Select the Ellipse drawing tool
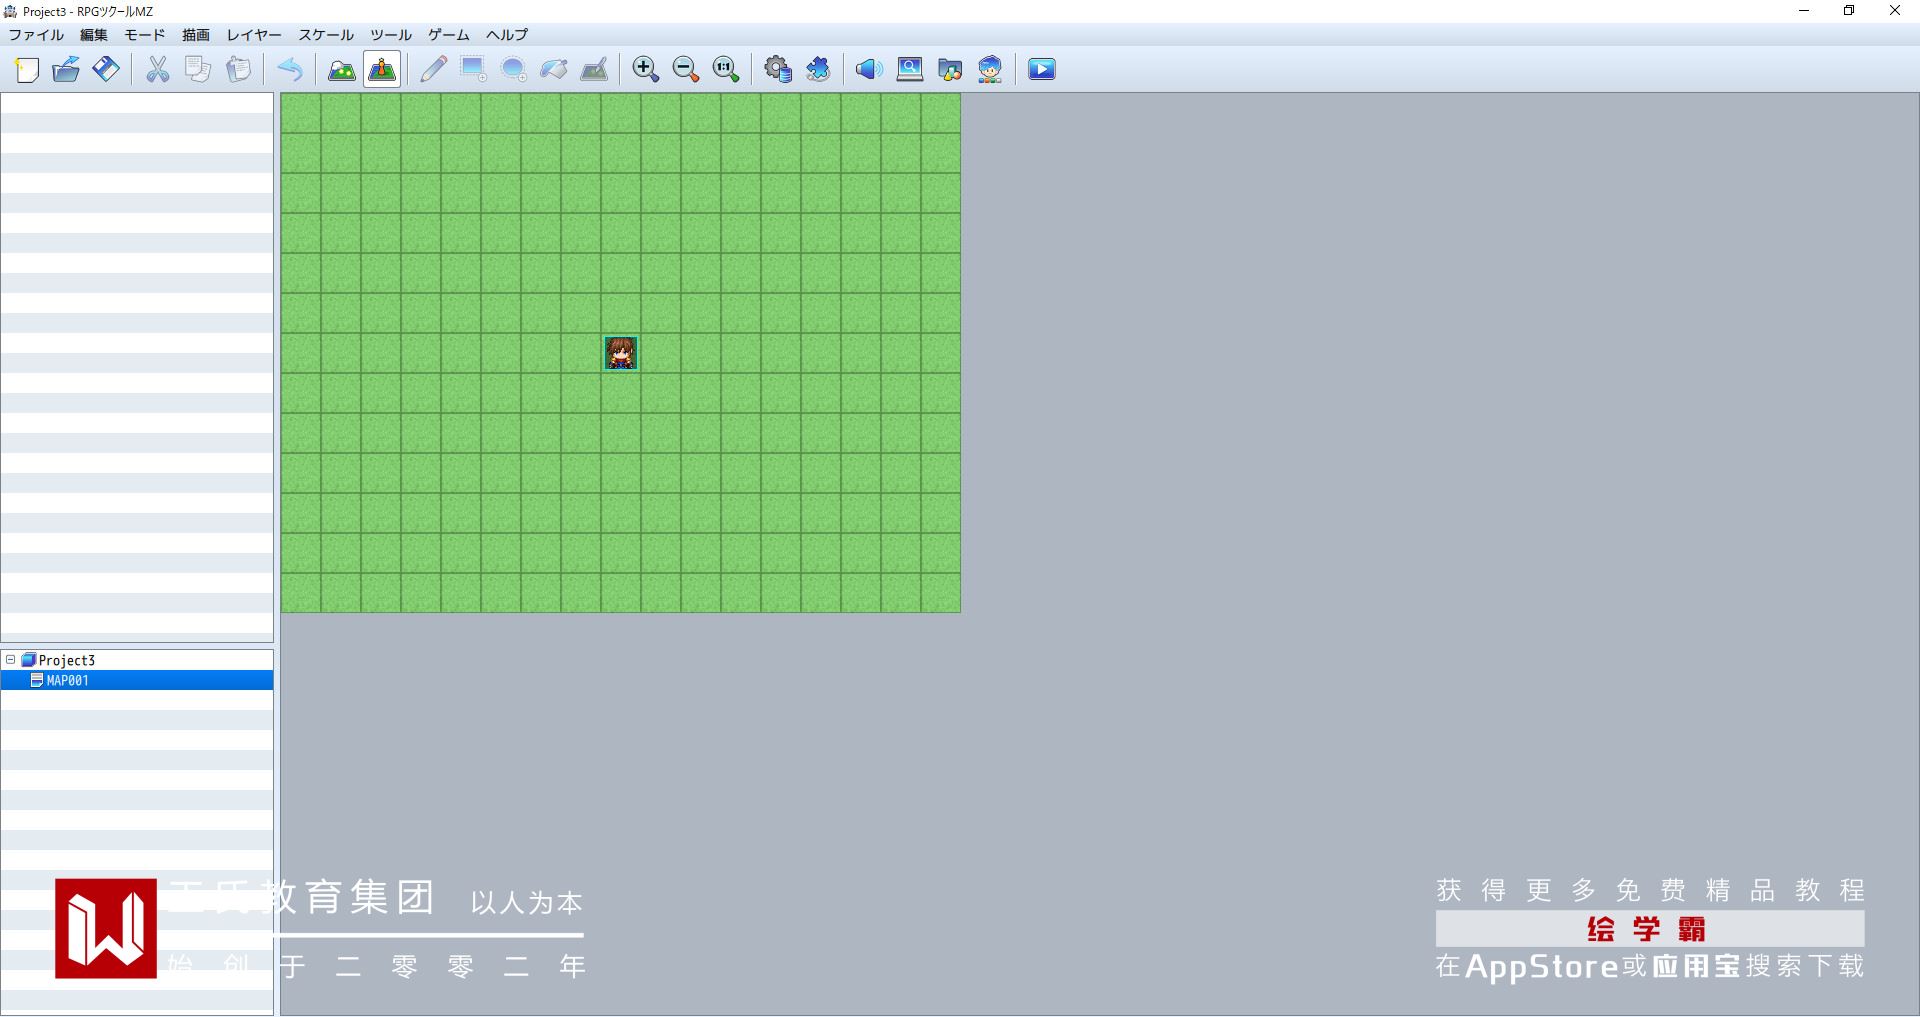The image size is (1920, 1017). [513, 69]
